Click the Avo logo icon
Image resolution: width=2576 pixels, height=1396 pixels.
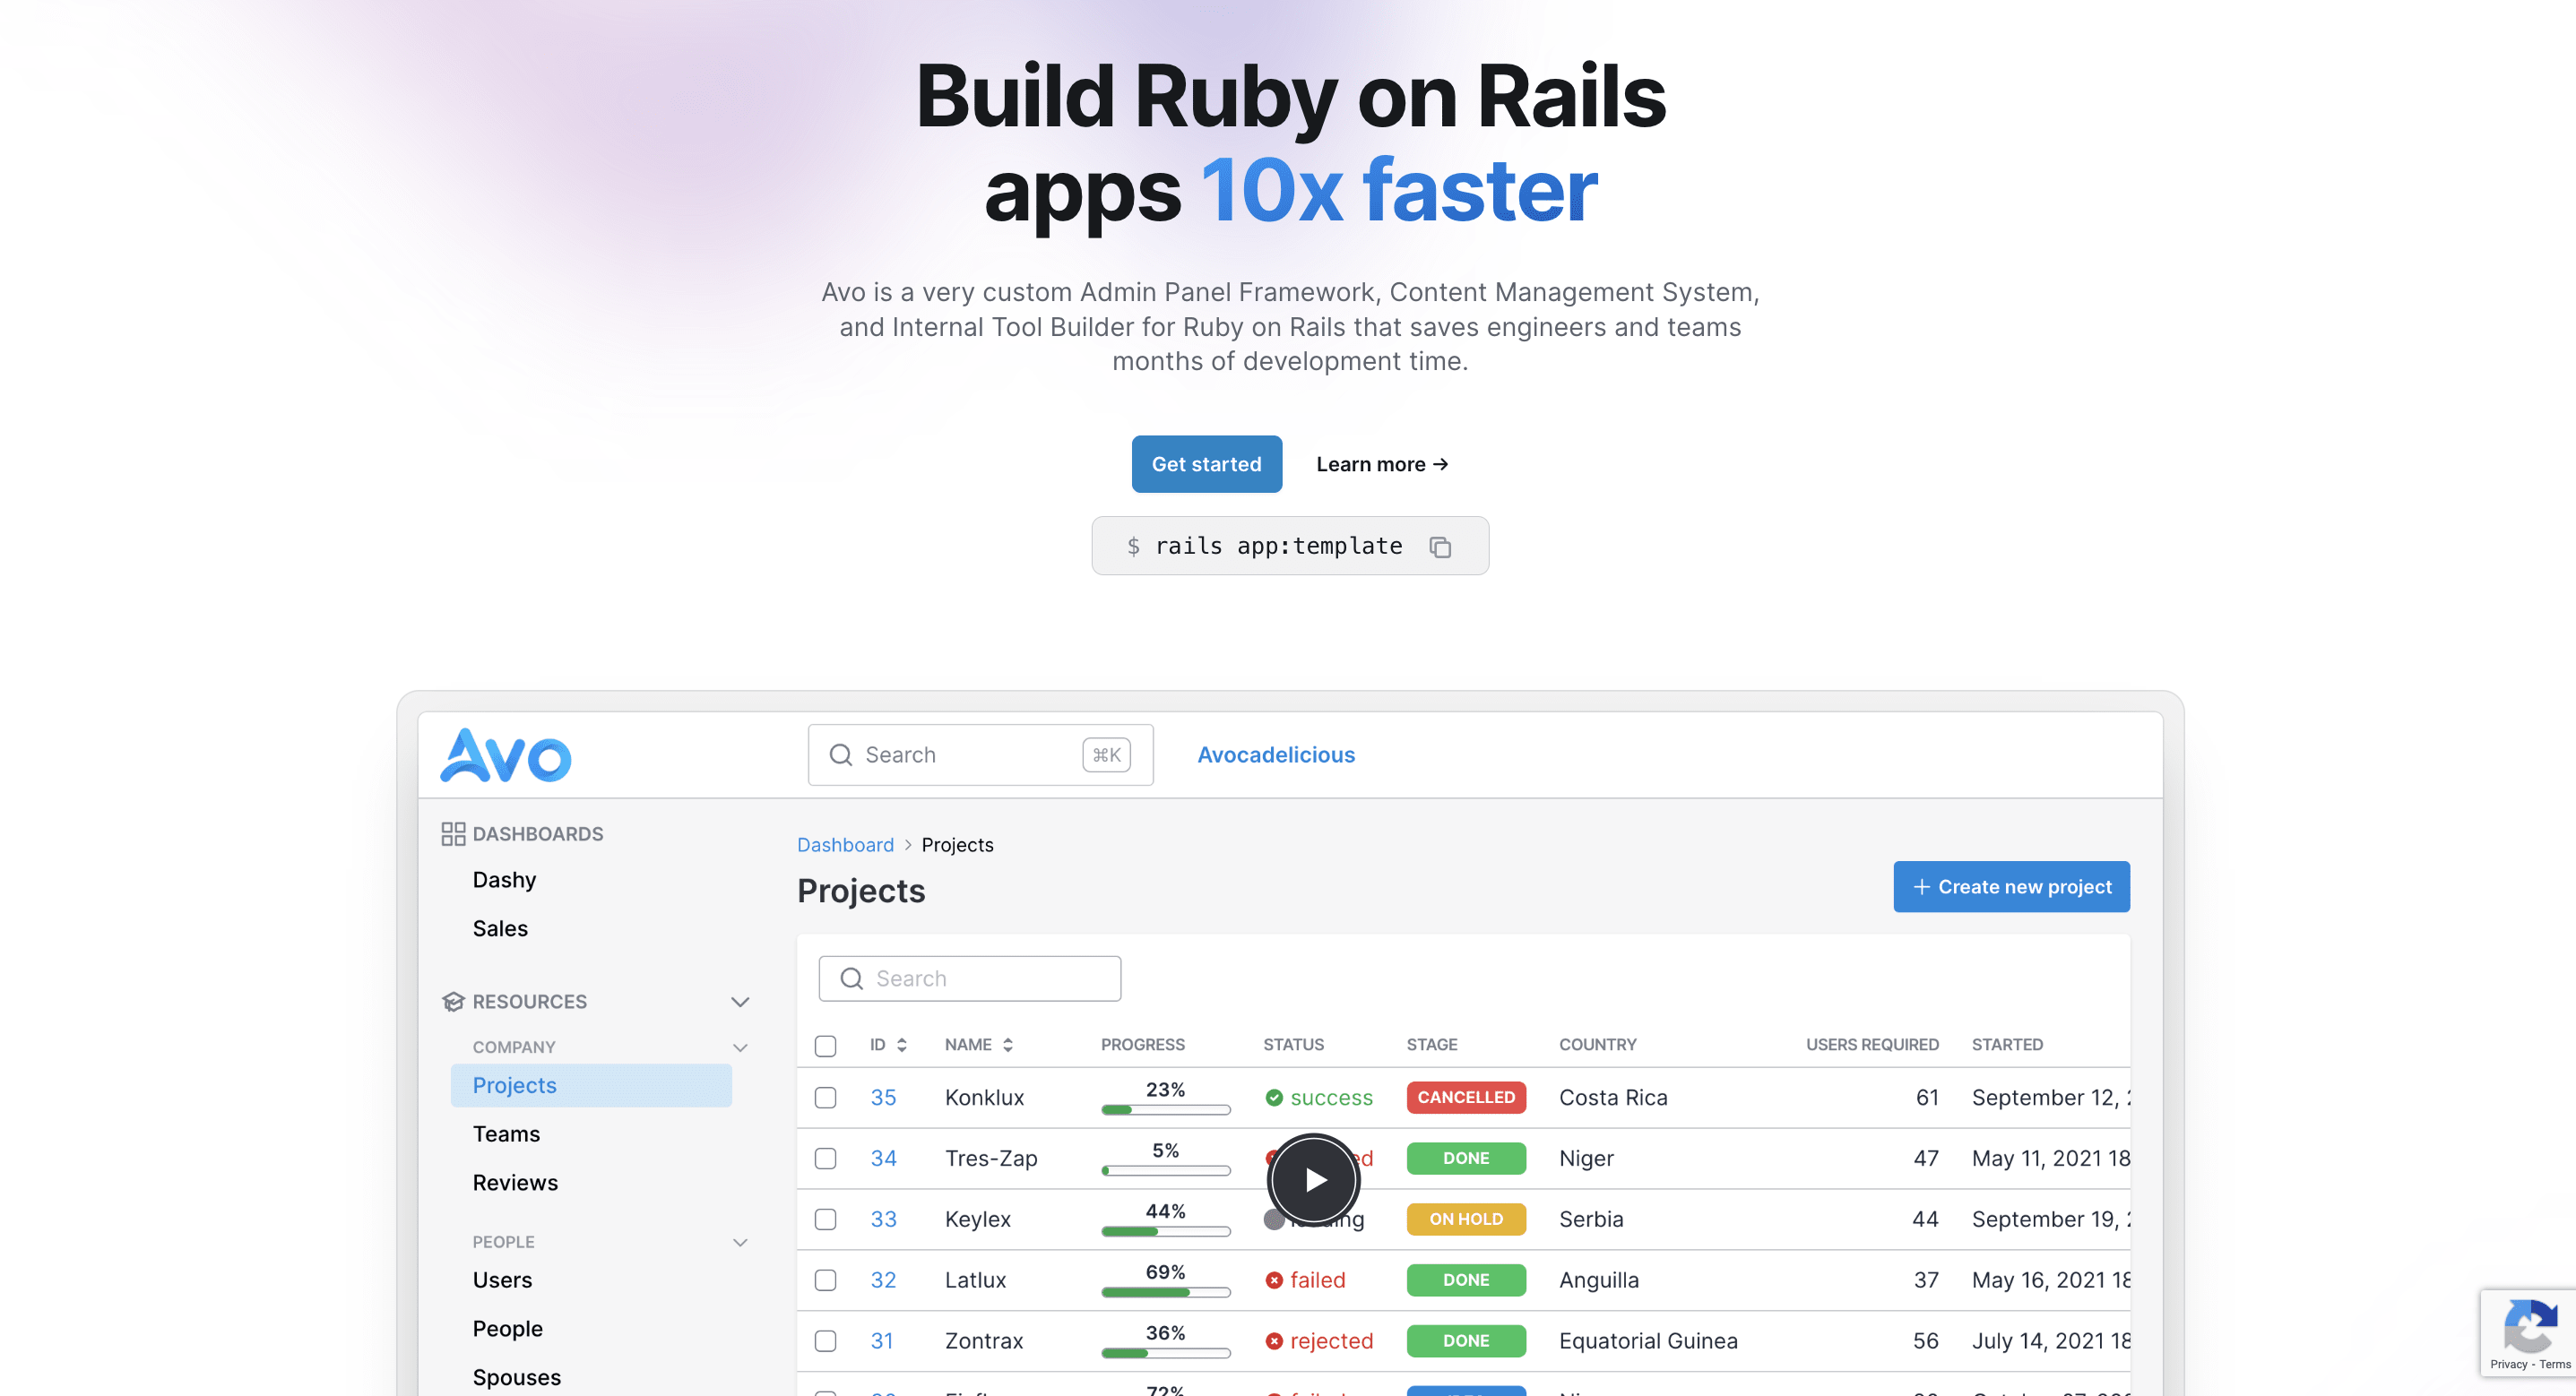(507, 753)
